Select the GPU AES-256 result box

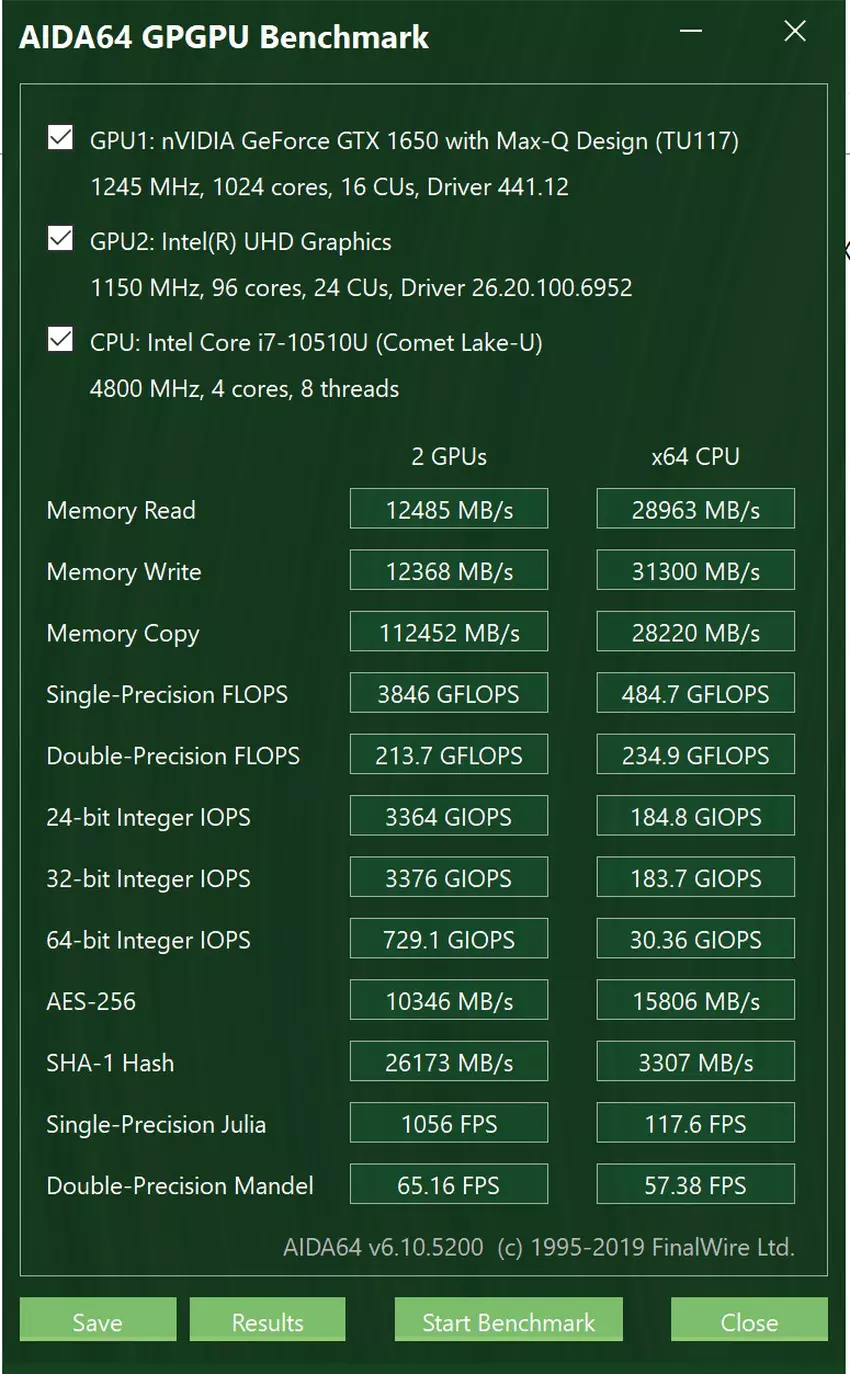[449, 1001]
